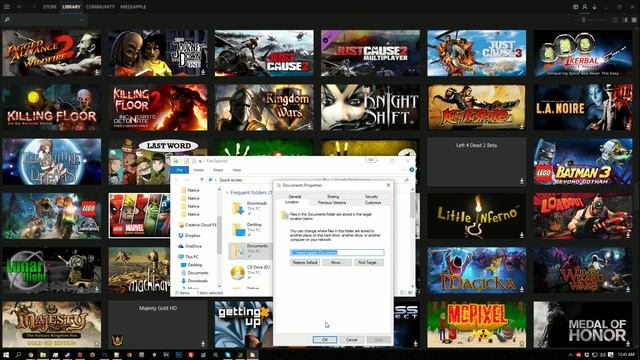
Task: Open Customize tab in Documents Properties
Action: click(373, 202)
